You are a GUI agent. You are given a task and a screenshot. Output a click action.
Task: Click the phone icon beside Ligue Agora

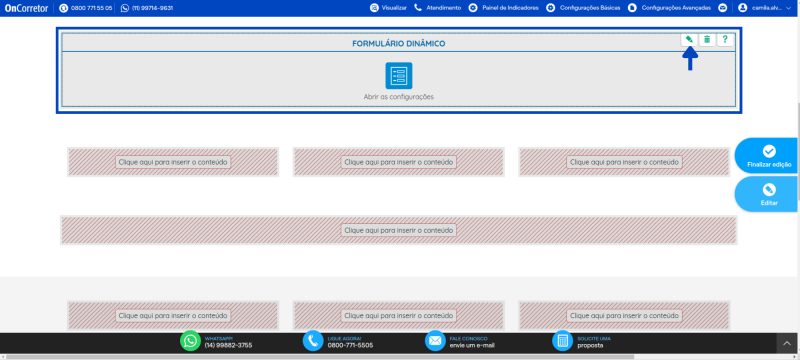(313, 341)
